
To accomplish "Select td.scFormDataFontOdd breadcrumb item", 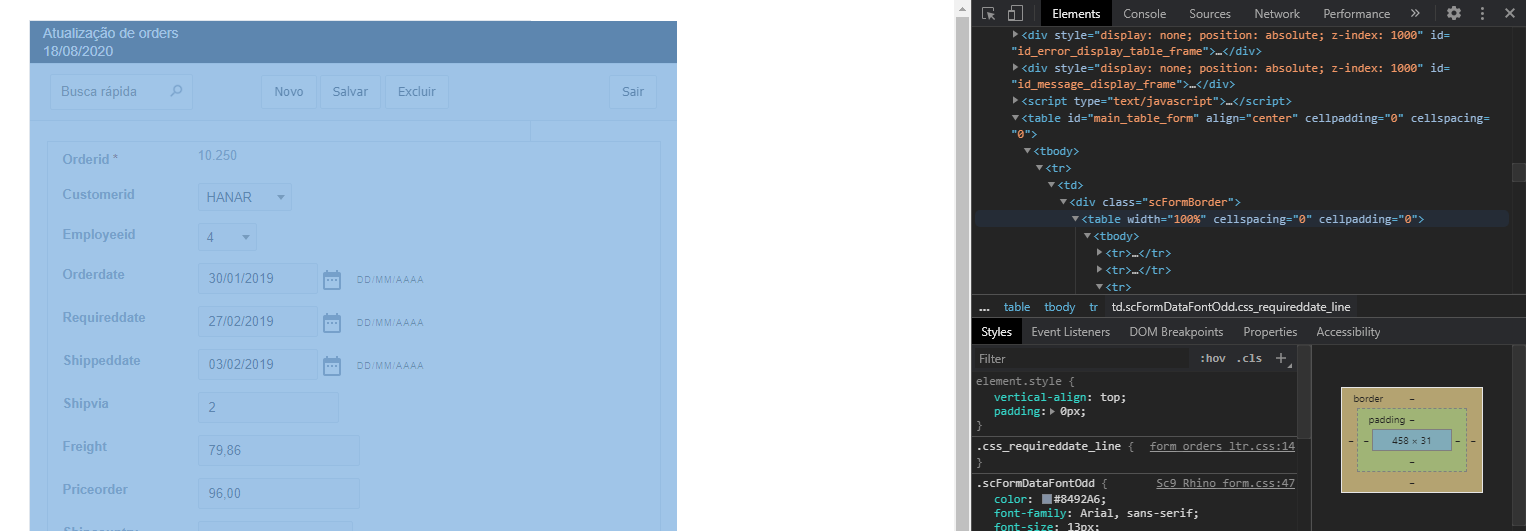I will pyautogui.click(x=1231, y=307).
